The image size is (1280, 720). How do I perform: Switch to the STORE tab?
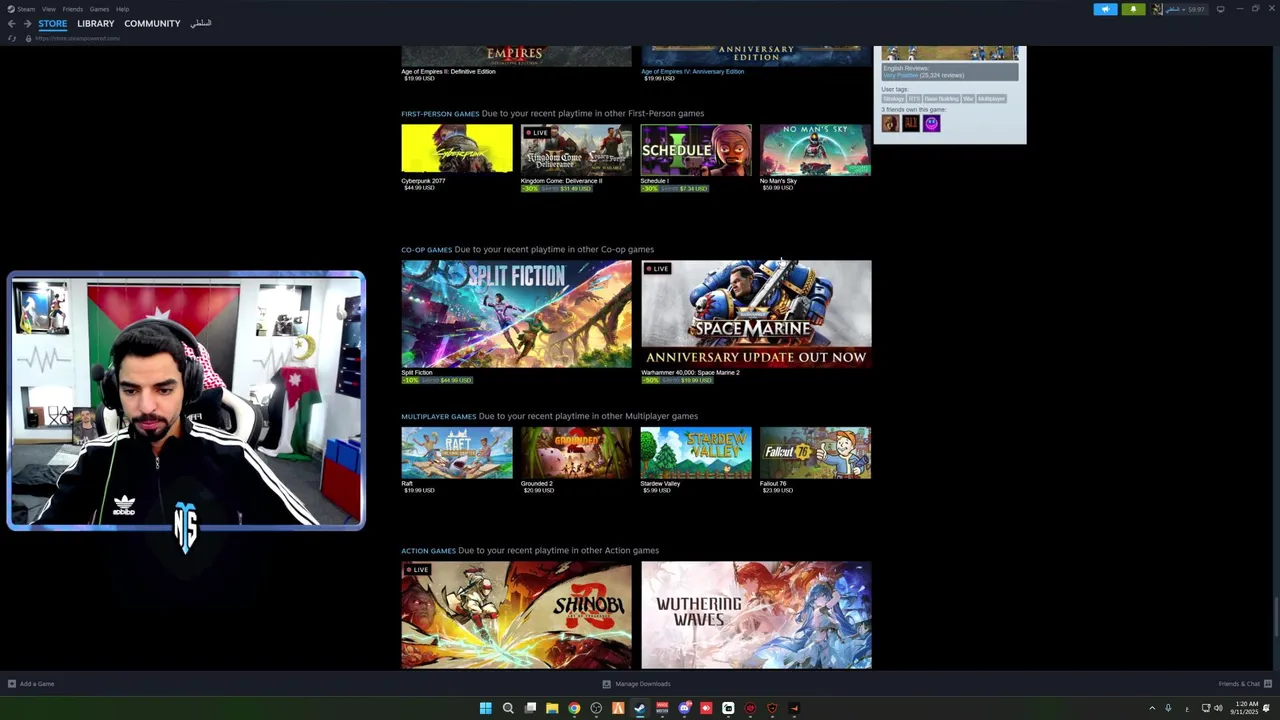click(x=53, y=24)
